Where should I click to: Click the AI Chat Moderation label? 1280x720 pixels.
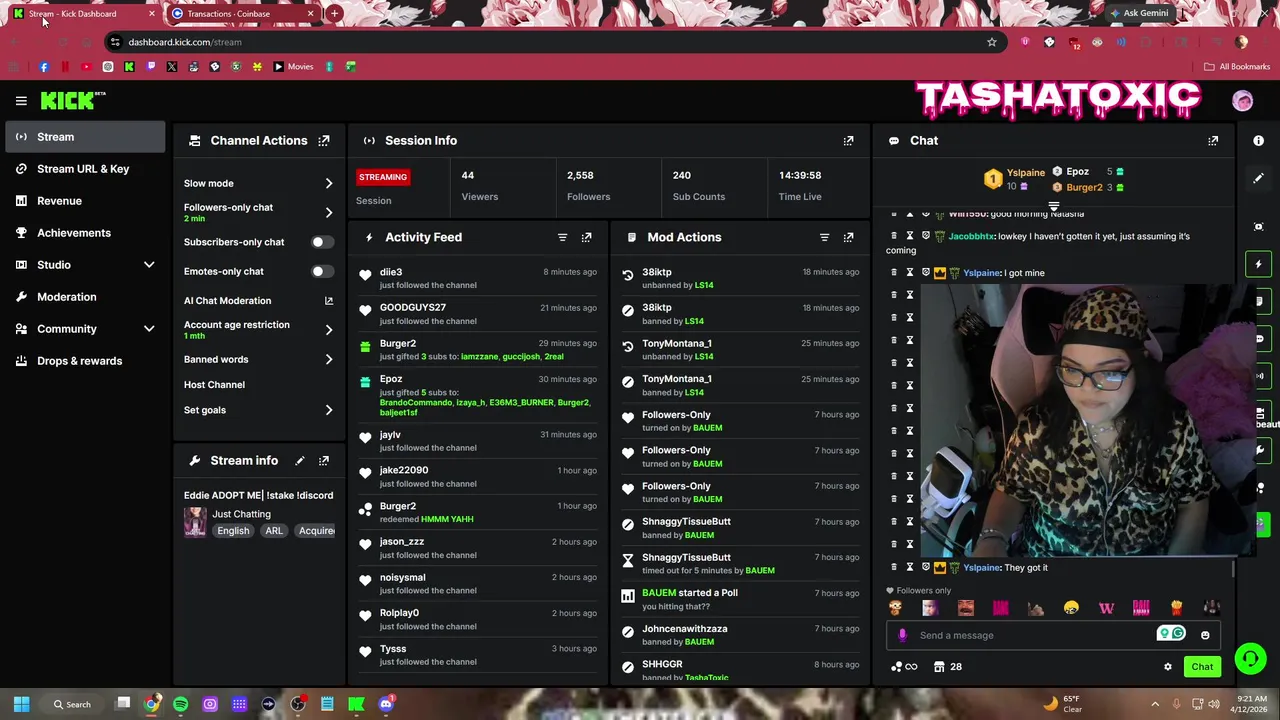coord(227,301)
